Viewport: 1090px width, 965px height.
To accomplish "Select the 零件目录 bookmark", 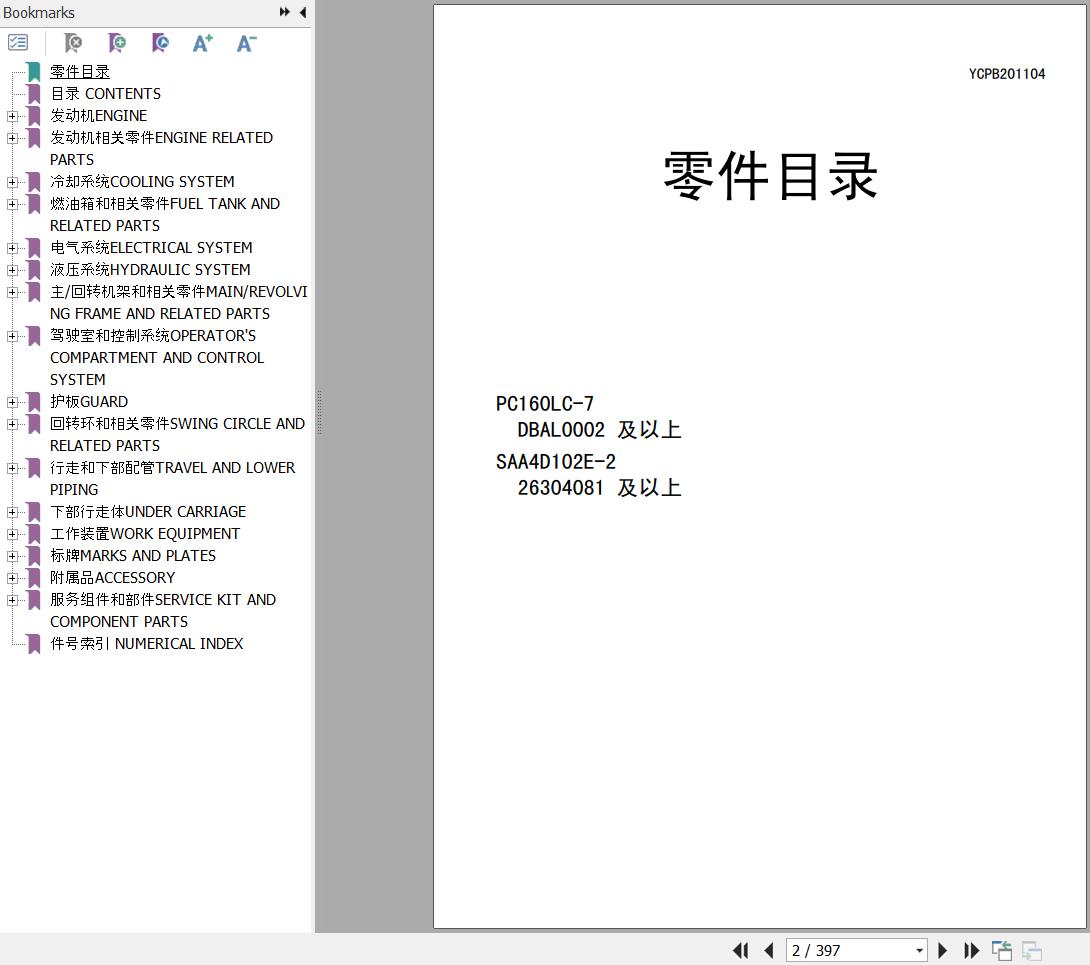I will [80, 72].
